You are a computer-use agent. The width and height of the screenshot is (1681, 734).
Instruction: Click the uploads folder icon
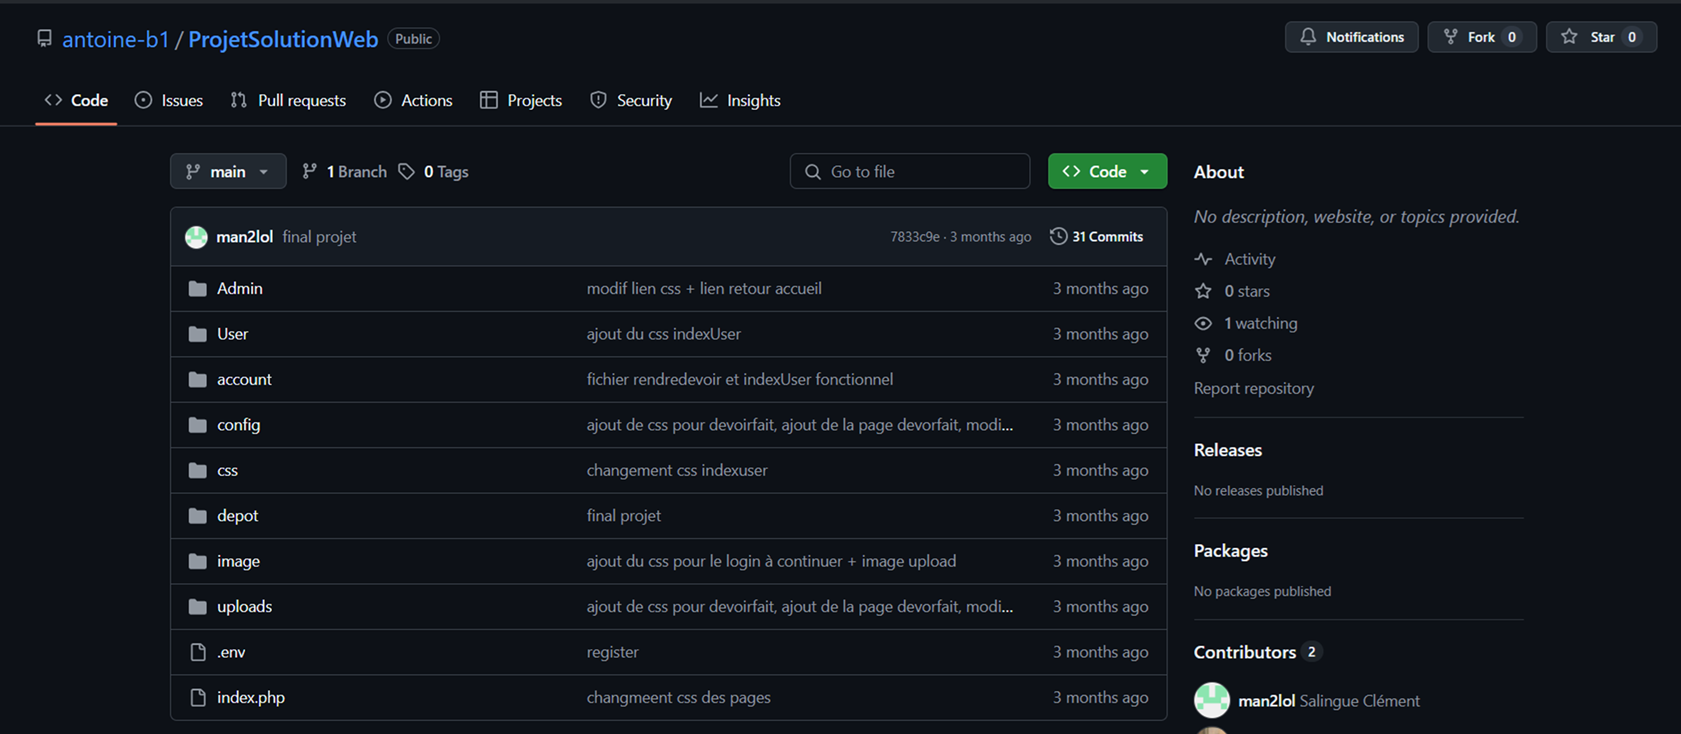click(x=198, y=607)
